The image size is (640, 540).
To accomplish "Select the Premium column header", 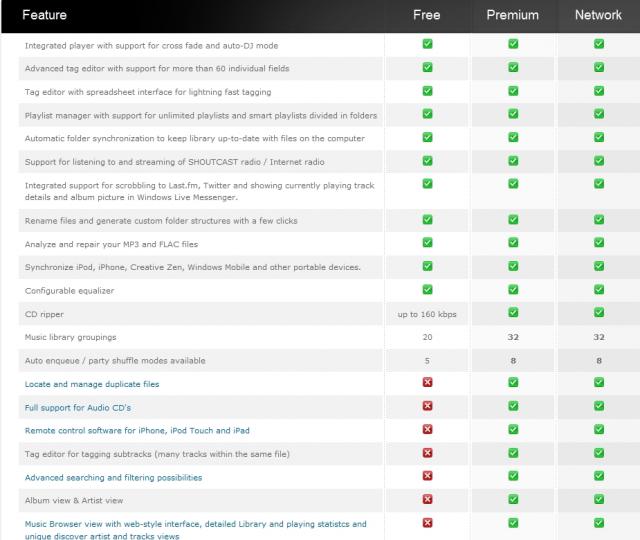I will tap(513, 15).
